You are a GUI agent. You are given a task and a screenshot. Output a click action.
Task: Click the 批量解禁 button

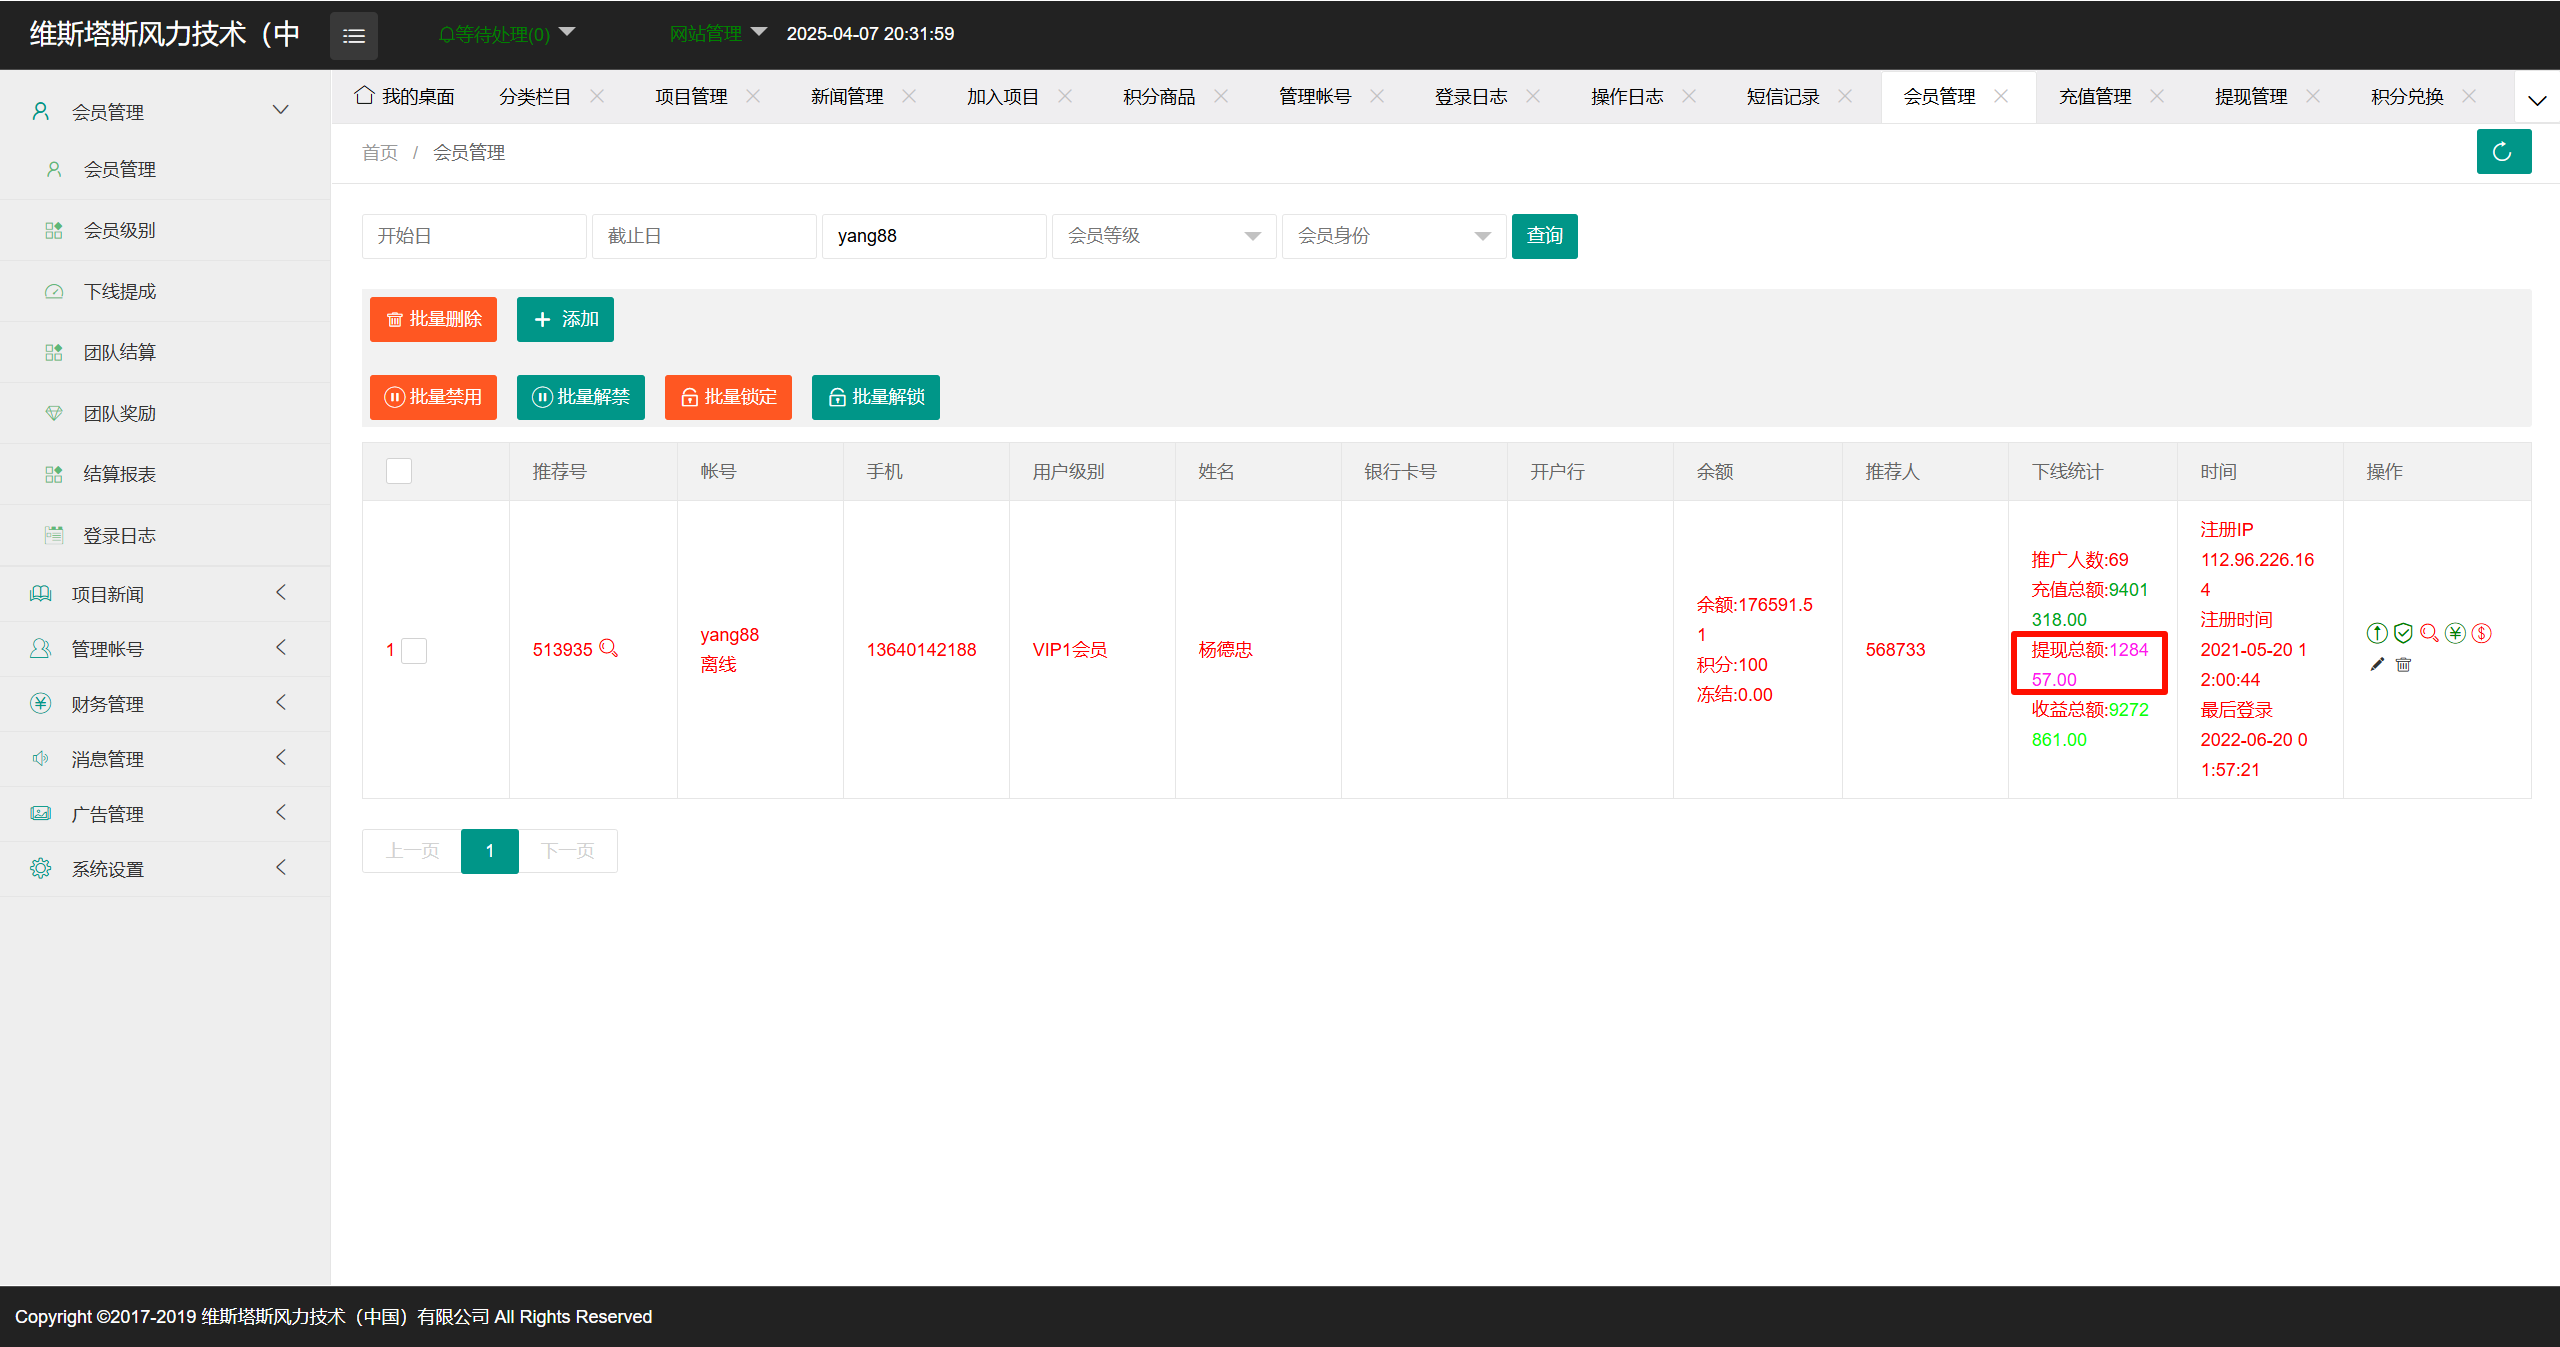[x=580, y=397]
